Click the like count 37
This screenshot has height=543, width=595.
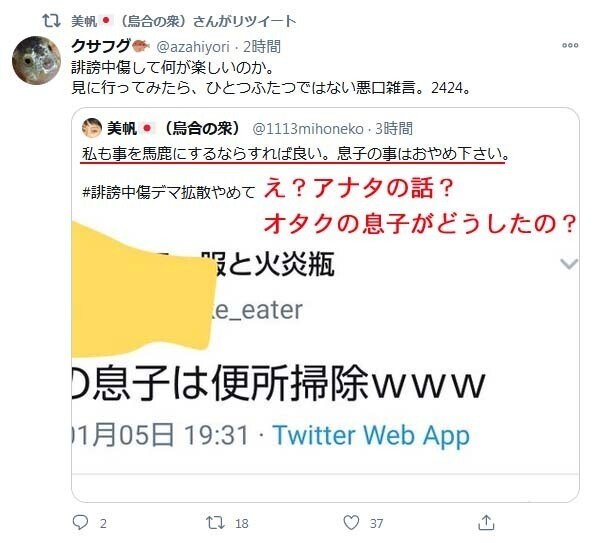click(376, 523)
